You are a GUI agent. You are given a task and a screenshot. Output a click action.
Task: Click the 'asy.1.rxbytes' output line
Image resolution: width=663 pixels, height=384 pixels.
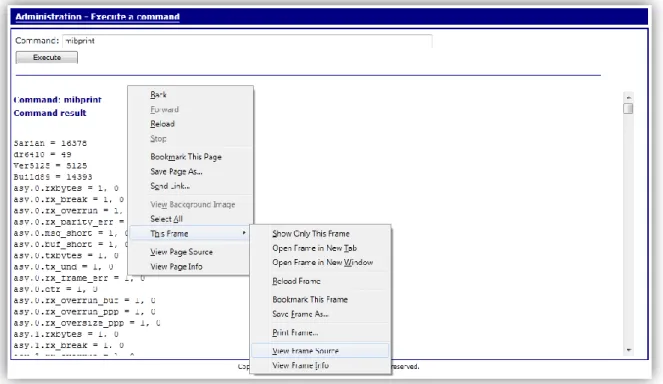coord(66,334)
